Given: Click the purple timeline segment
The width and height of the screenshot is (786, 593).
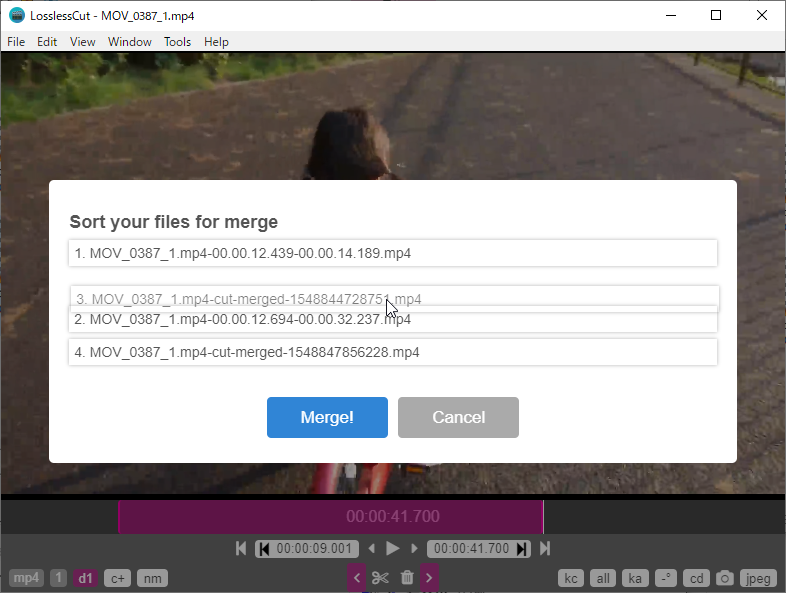Looking at the screenshot, I should (331, 517).
